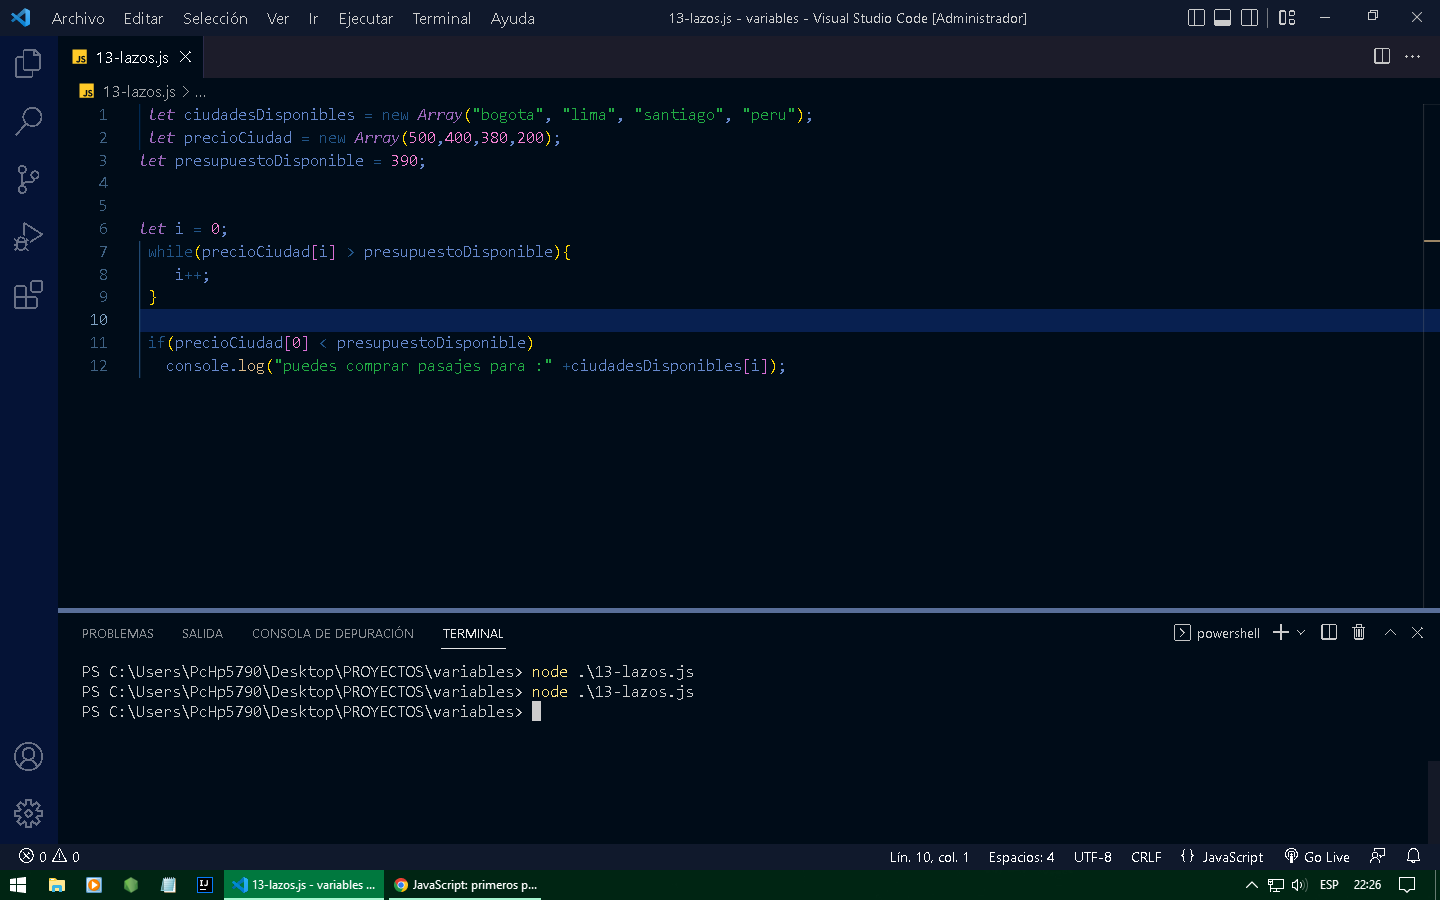Toggle the secondary side bar layout
This screenshot has width=1440, height=900.
coord(1249,17)
